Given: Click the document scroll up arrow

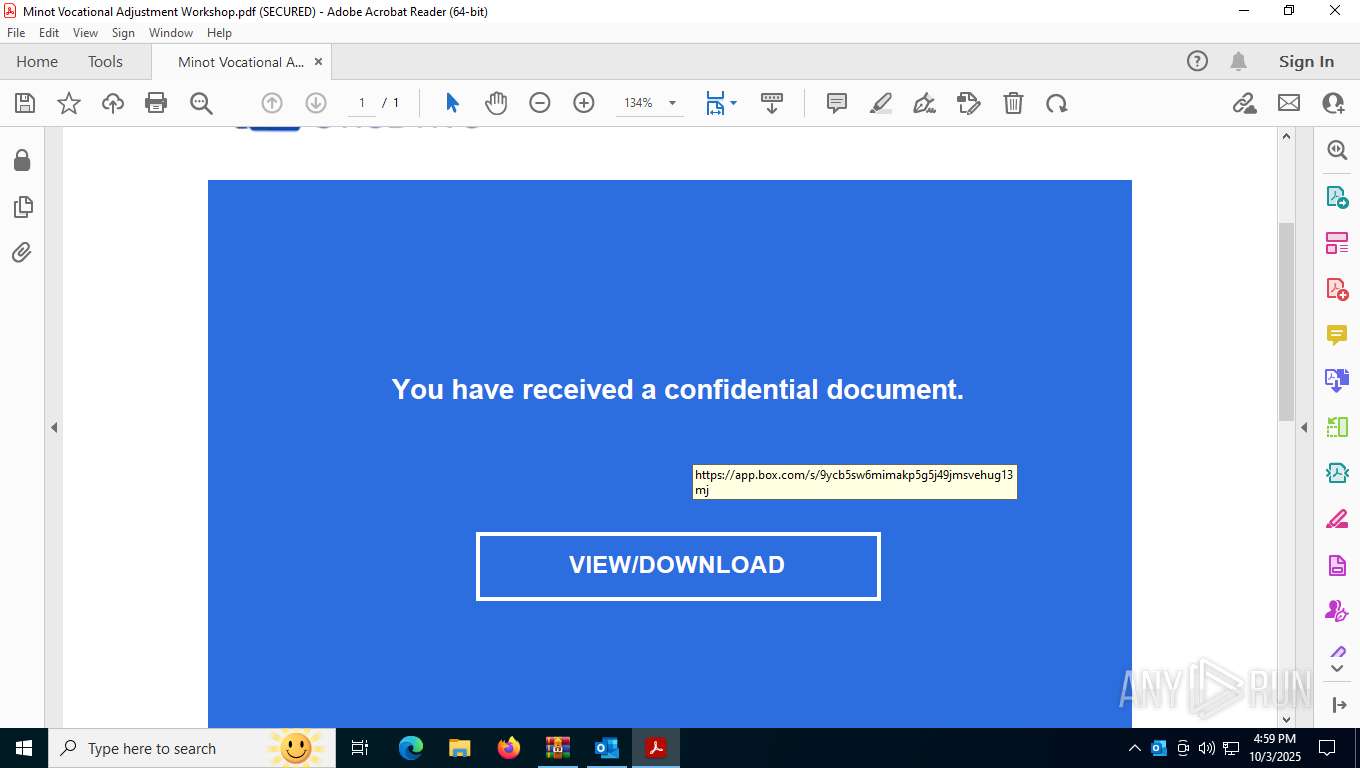Looking at the screenshot, I should pyautogui.click(x=1287, y=137).
